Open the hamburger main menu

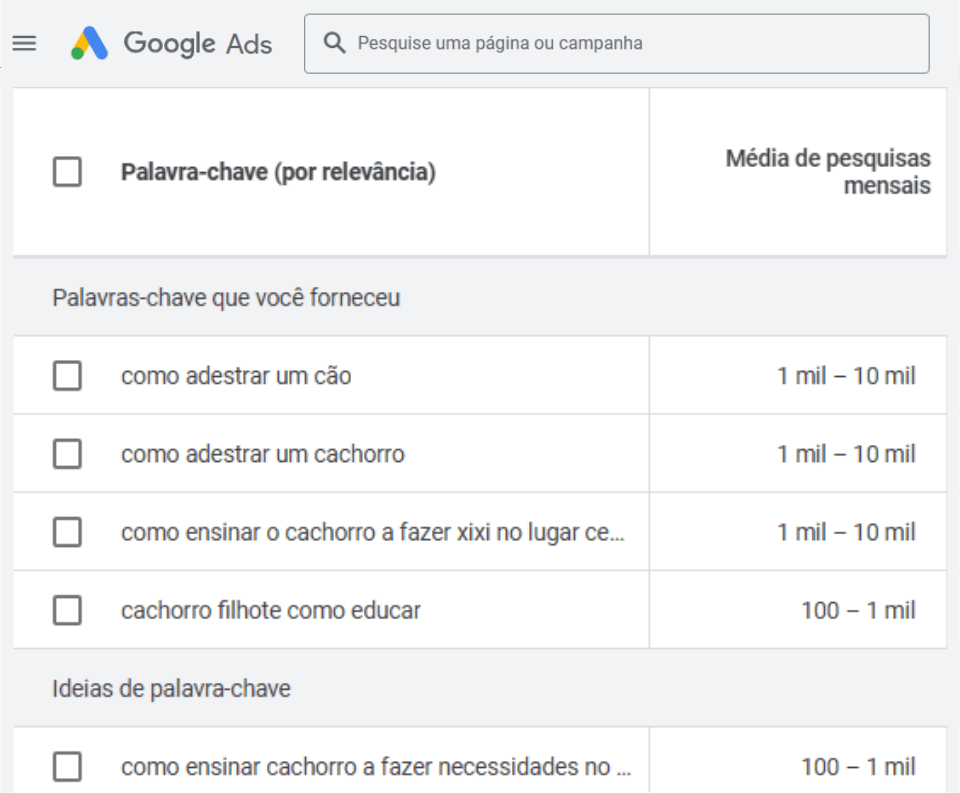click(24, 43)
